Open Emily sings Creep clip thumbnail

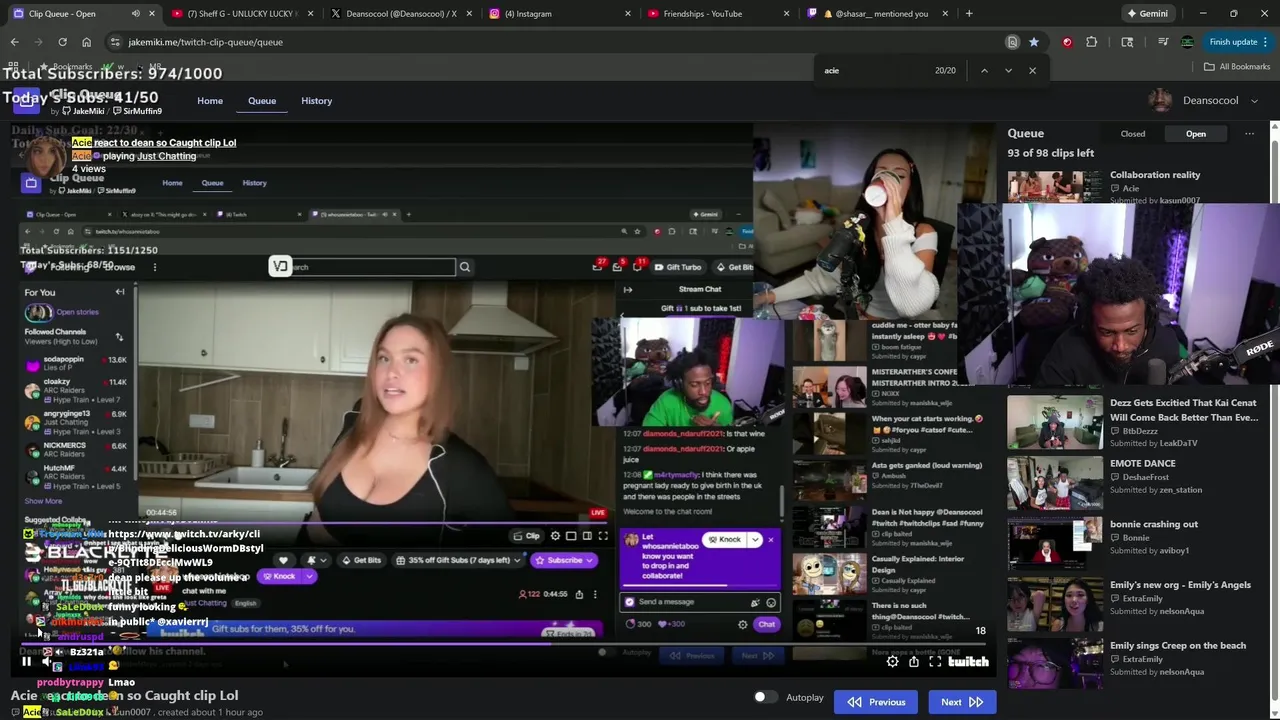point(1054,664)
